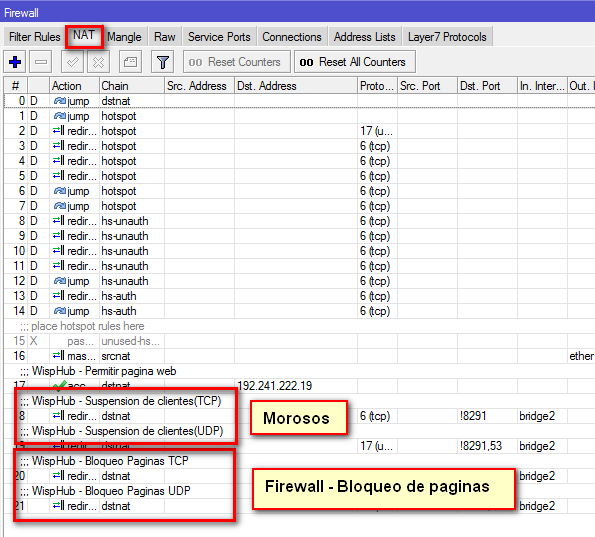Click redirect icon in rule 5
595x537 pixels.
[x=58, y=176]
